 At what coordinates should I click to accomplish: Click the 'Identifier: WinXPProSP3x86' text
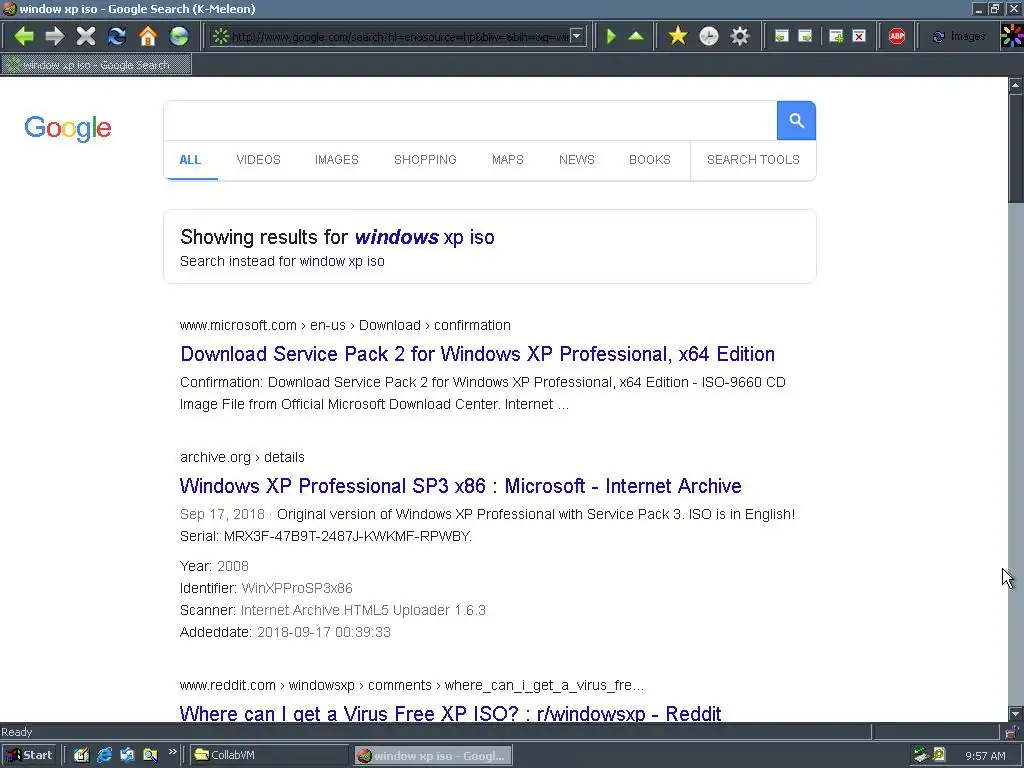(266, 588)
